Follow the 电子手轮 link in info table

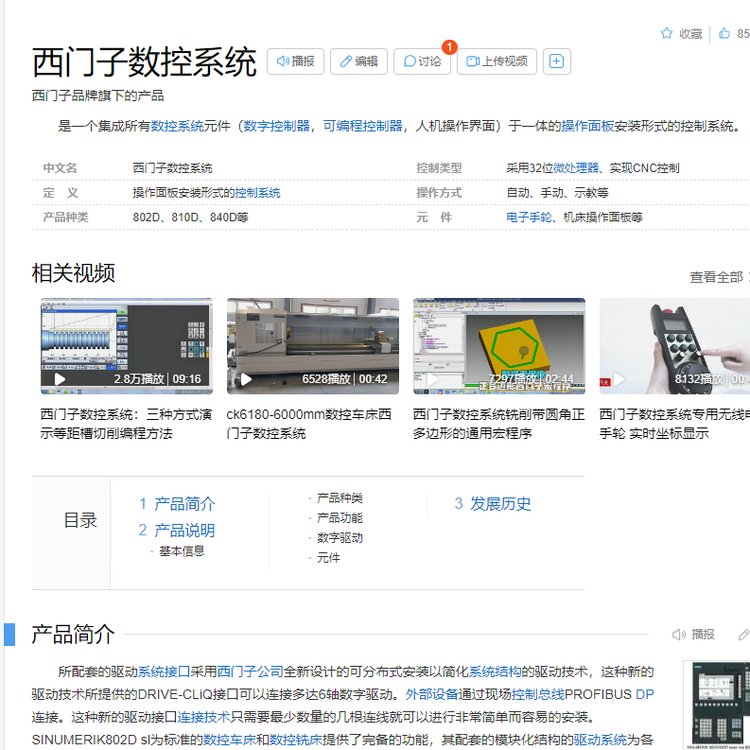pyautogui.click(x=529, y=217)
